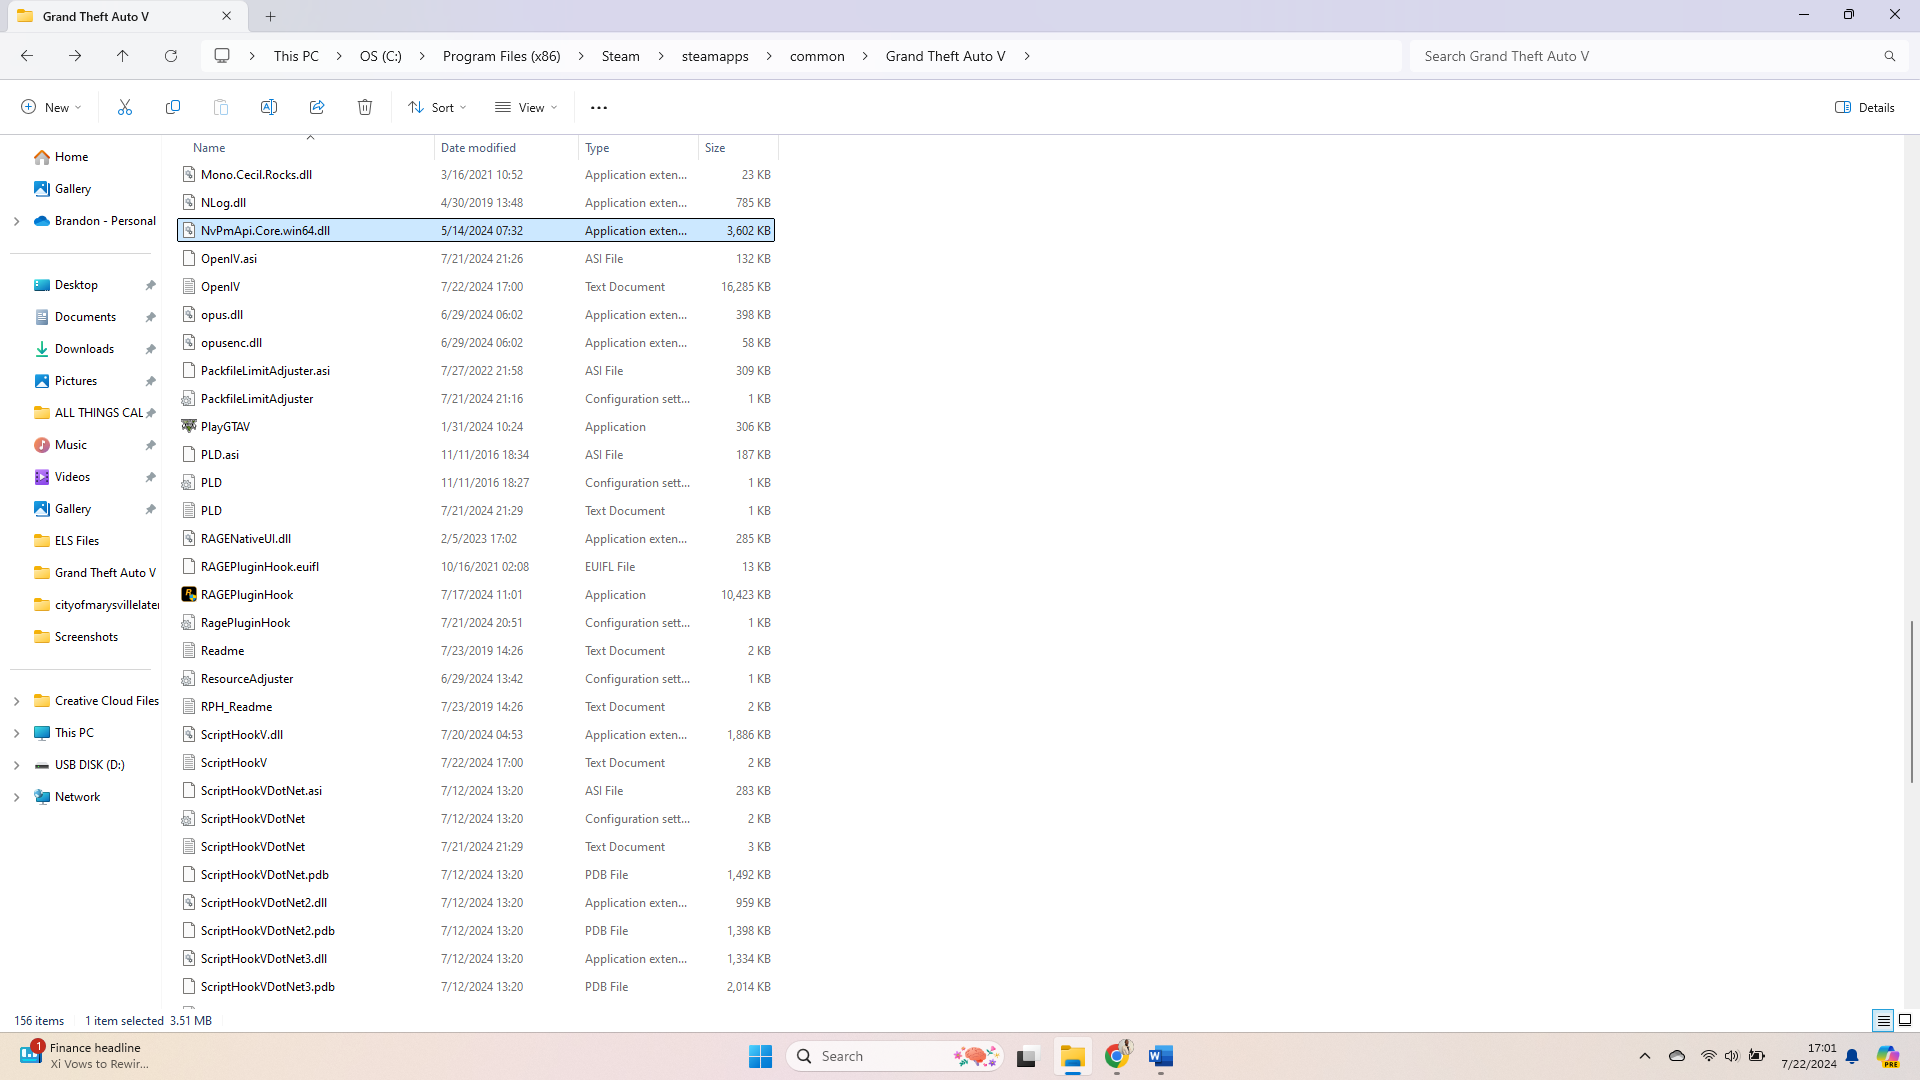The width and height of the screenshot is (1920, 1080).
Task: Switch to details list view in status bar
Action: click(x=1883, y=1020)
